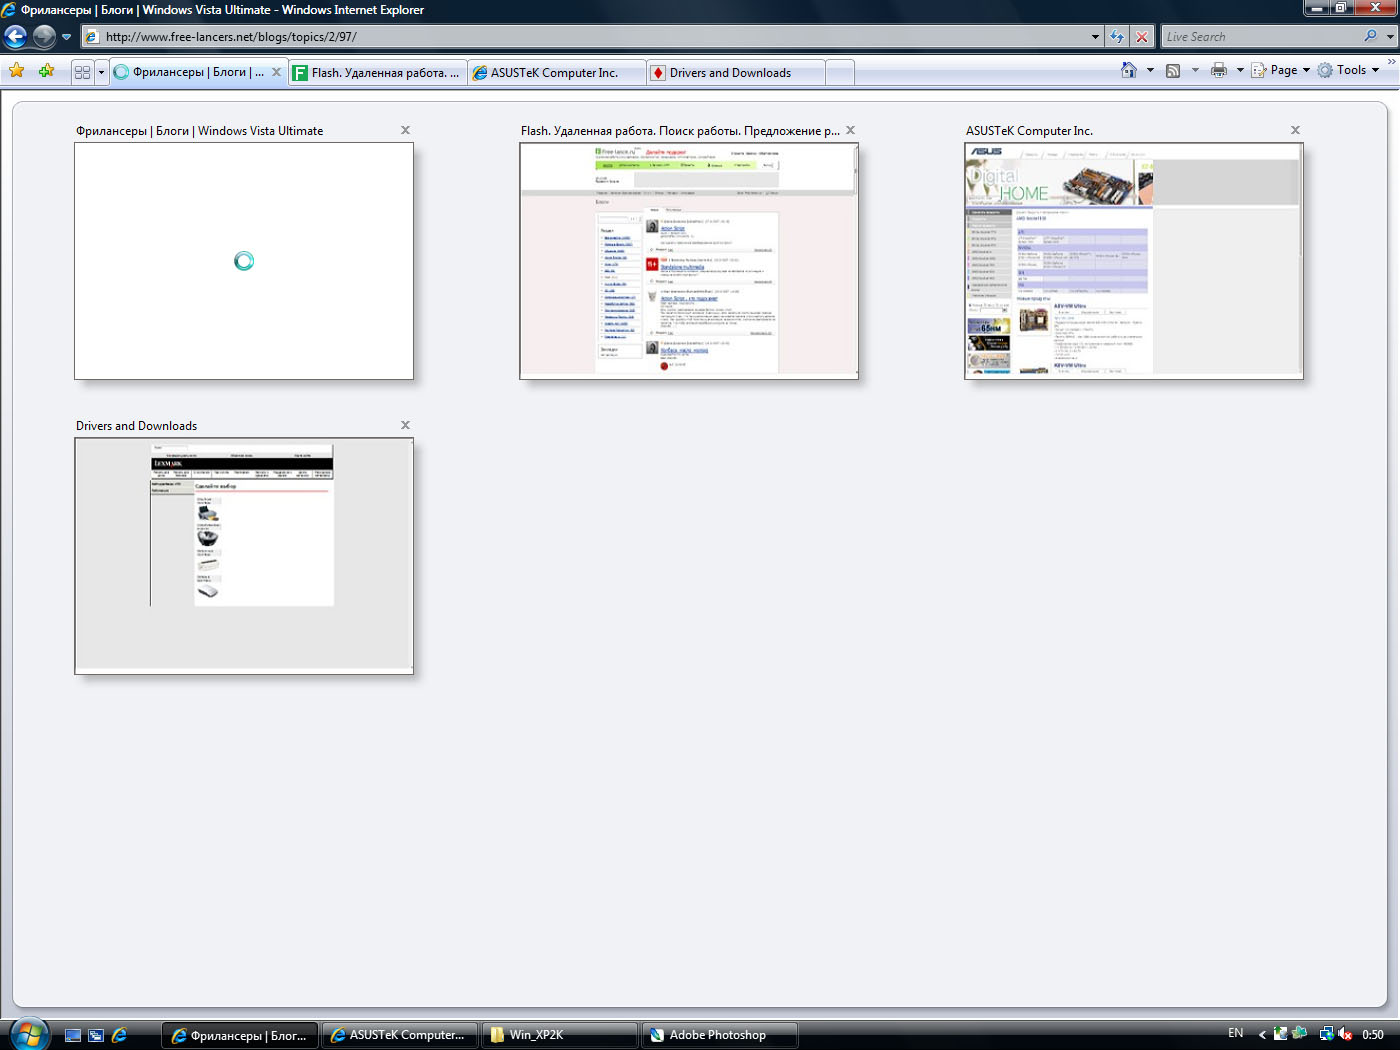Switch to Adobe Photoshop in the taskbar
The width and height of the screenshot is (1400, 1050).
coord(720,1035)
